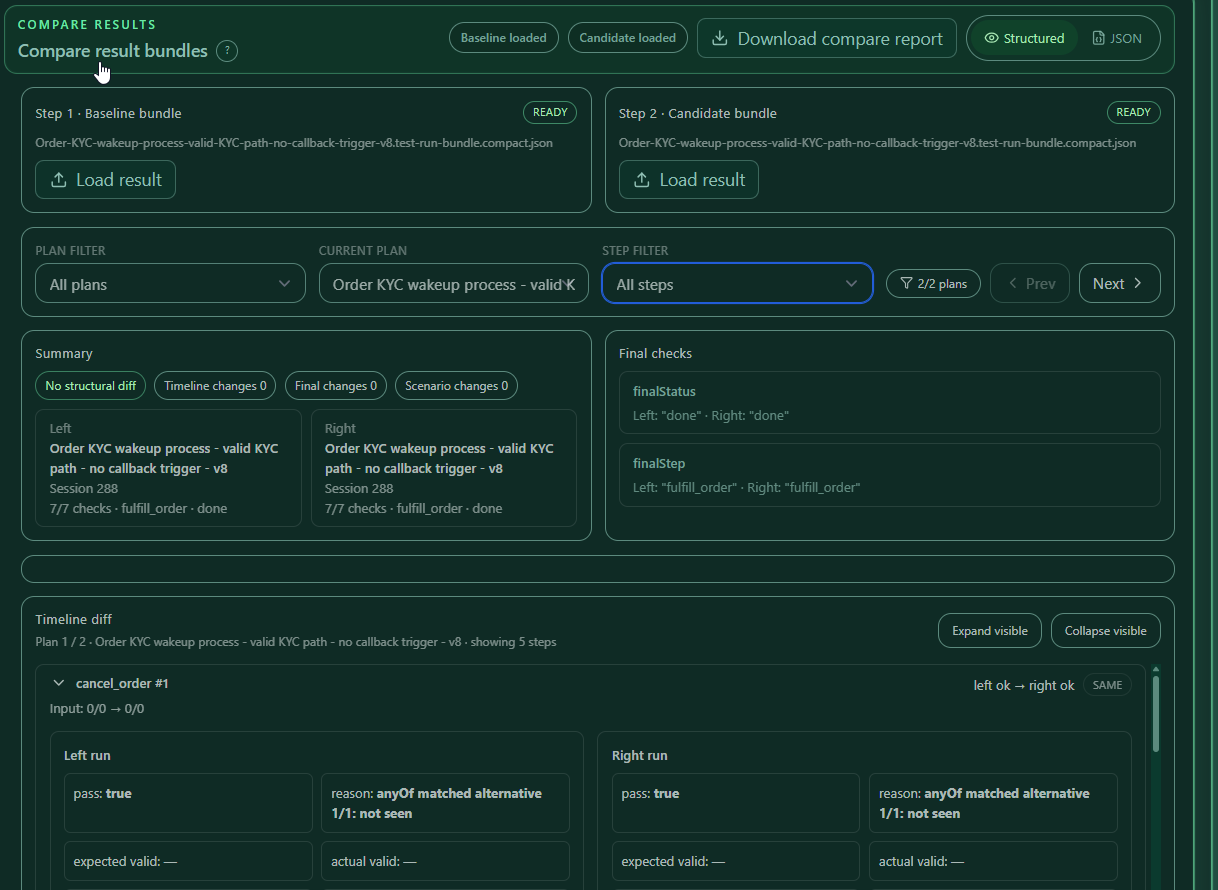Image resolution: width=1218 pixels, height=890 pixels.
Task: Click 'left ok → right ok' status text
Action: coord(1024,685)
